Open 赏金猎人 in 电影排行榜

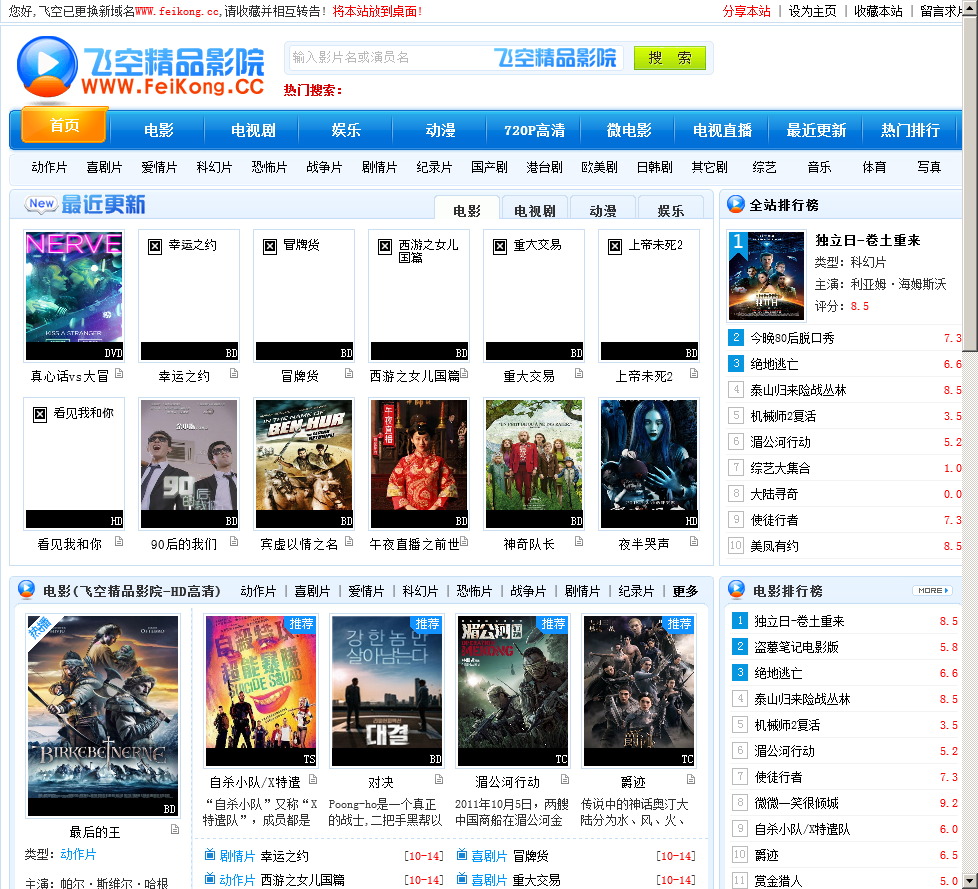[777, 881]
